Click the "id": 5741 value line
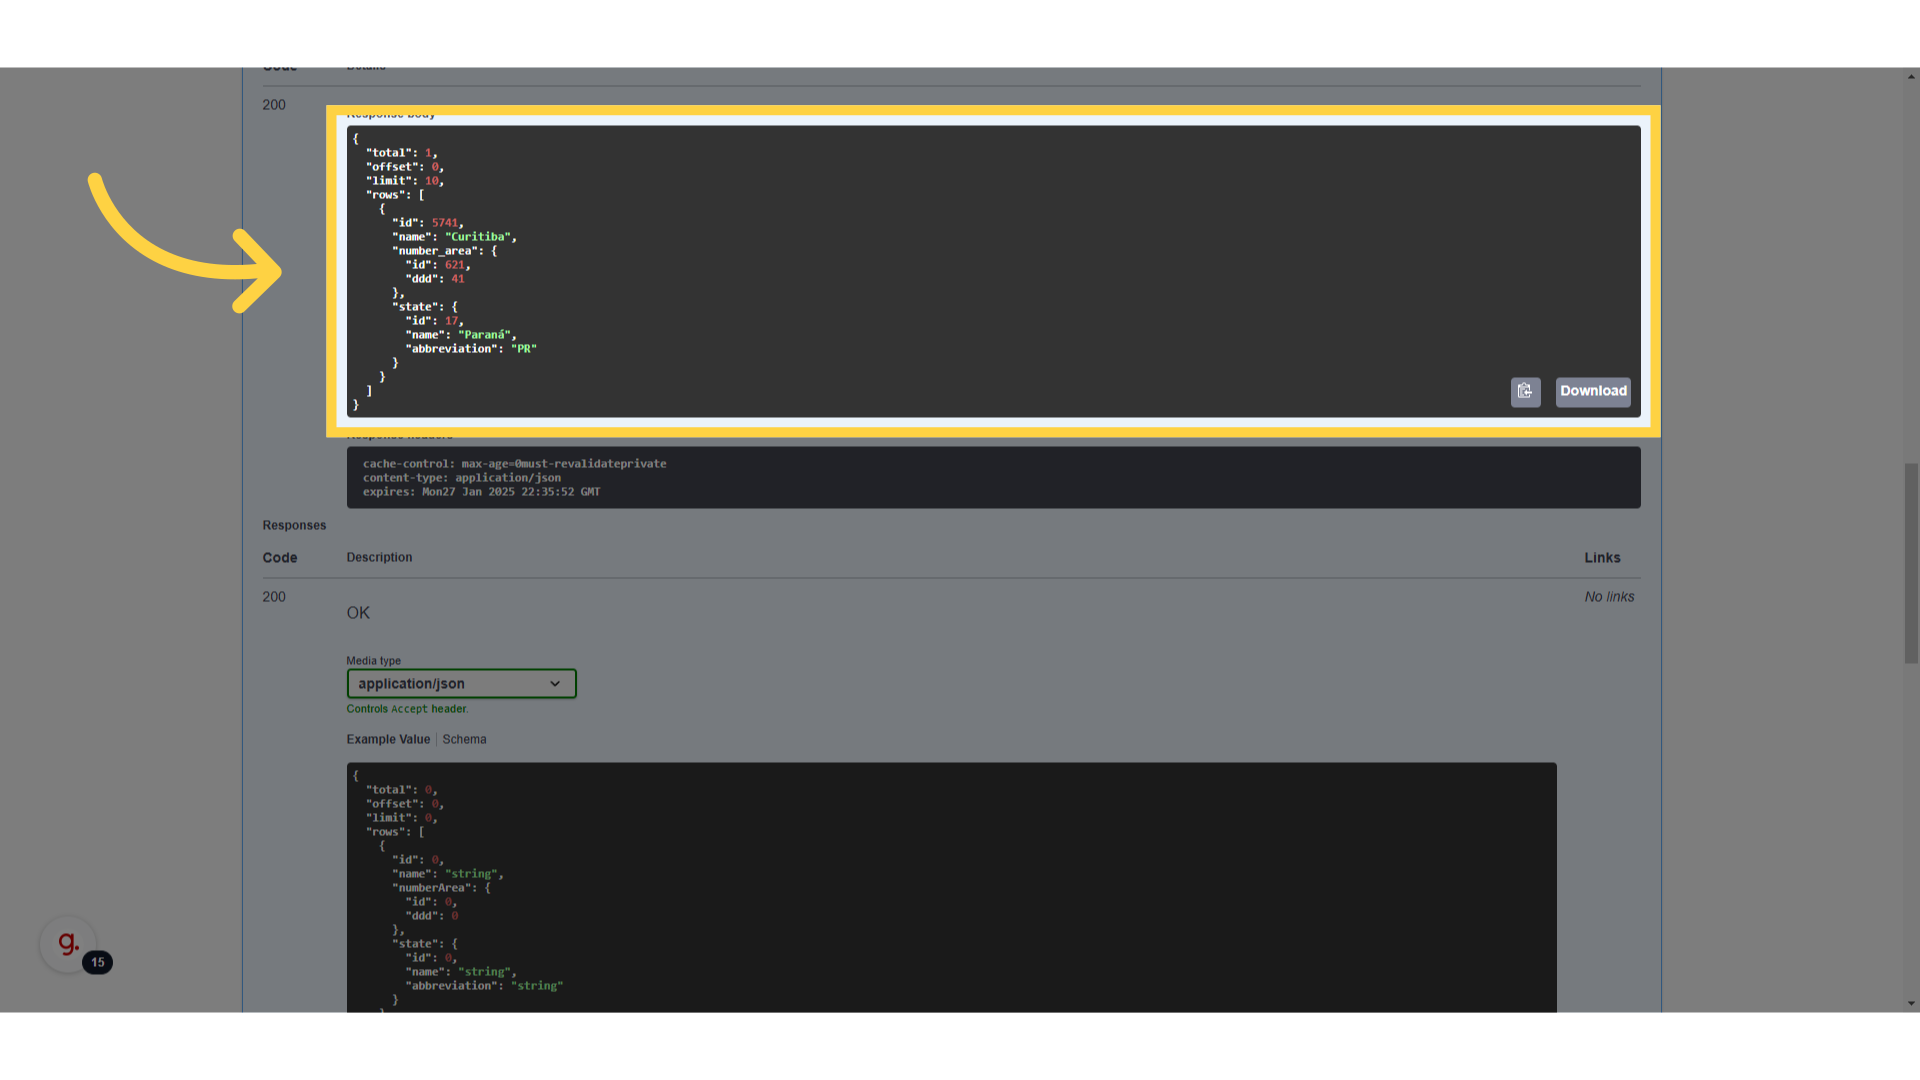Image resolution: width=1920 pixels, height=1080 pixels. point(427,223)
